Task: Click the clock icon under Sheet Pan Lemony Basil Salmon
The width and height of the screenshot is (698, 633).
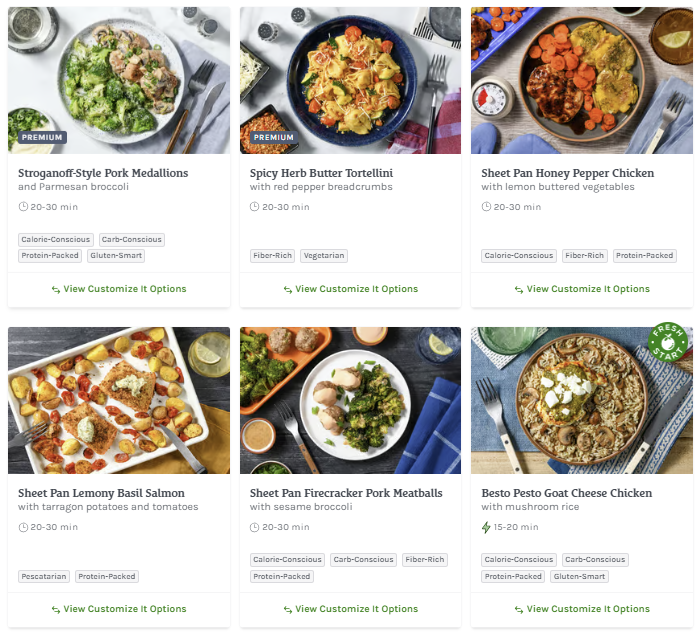Action: click(x=23, y=527)
